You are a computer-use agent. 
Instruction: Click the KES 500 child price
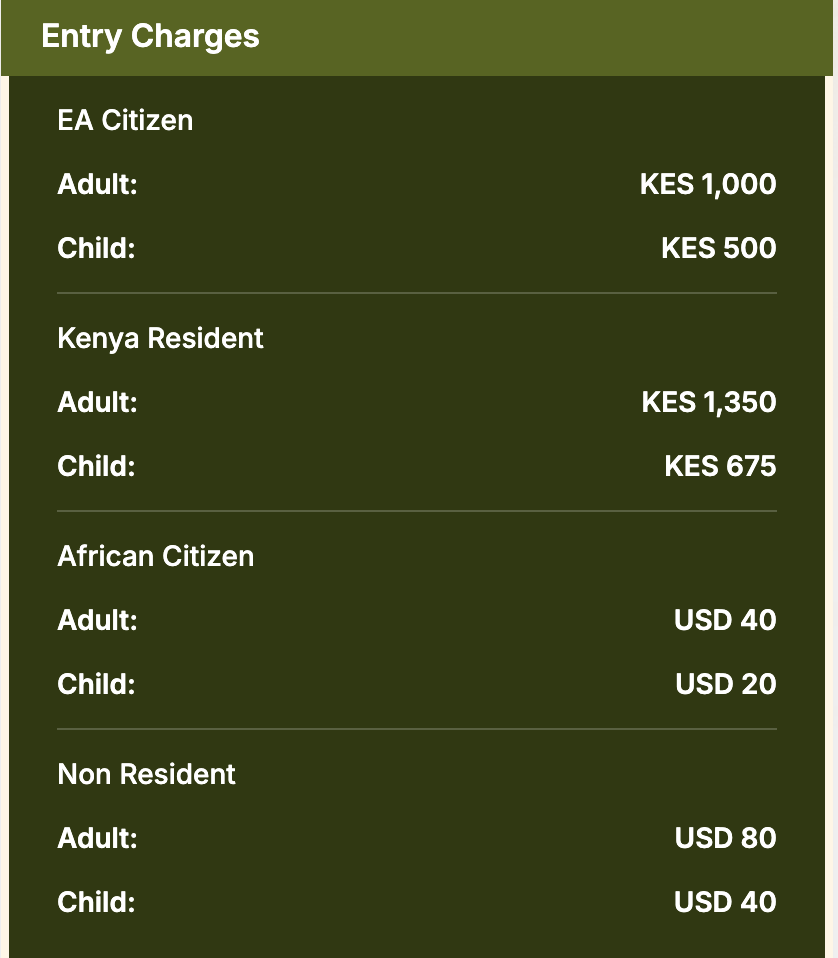(x=718, y=249)
